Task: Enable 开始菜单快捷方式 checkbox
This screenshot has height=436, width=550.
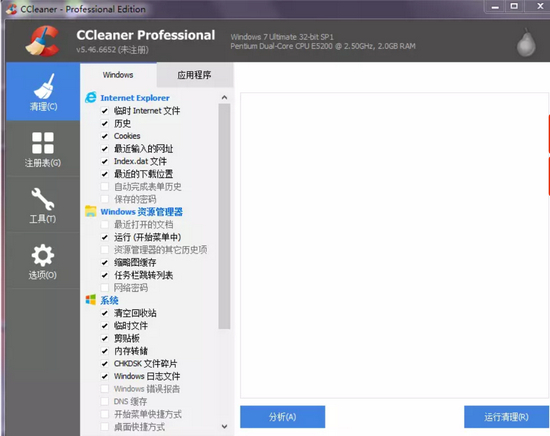Action: point(105,414)
